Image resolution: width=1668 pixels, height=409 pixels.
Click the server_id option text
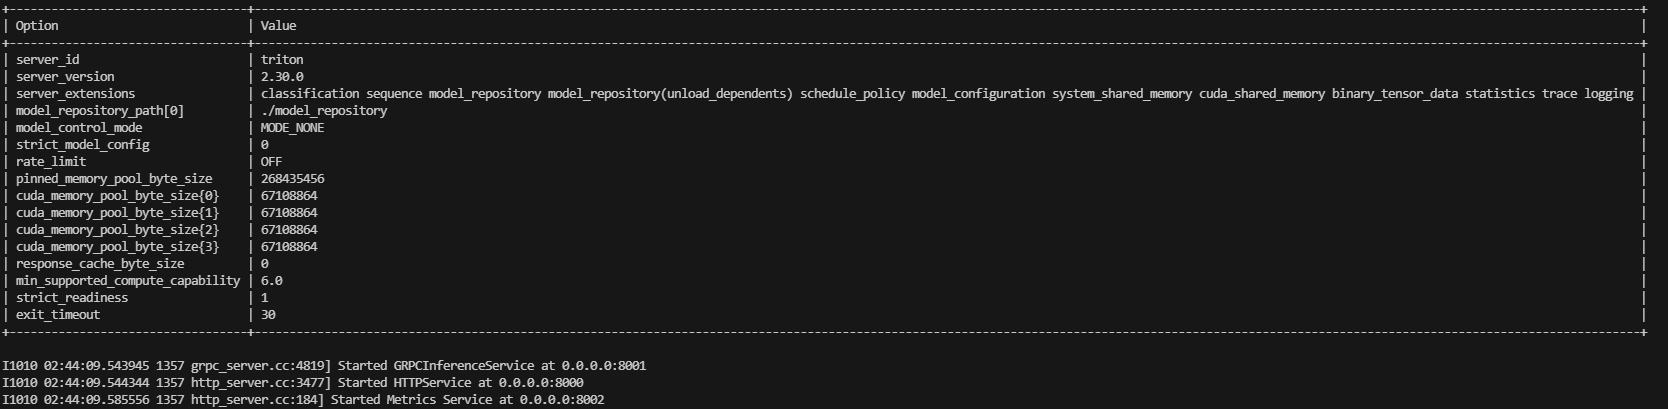point(47,60)
